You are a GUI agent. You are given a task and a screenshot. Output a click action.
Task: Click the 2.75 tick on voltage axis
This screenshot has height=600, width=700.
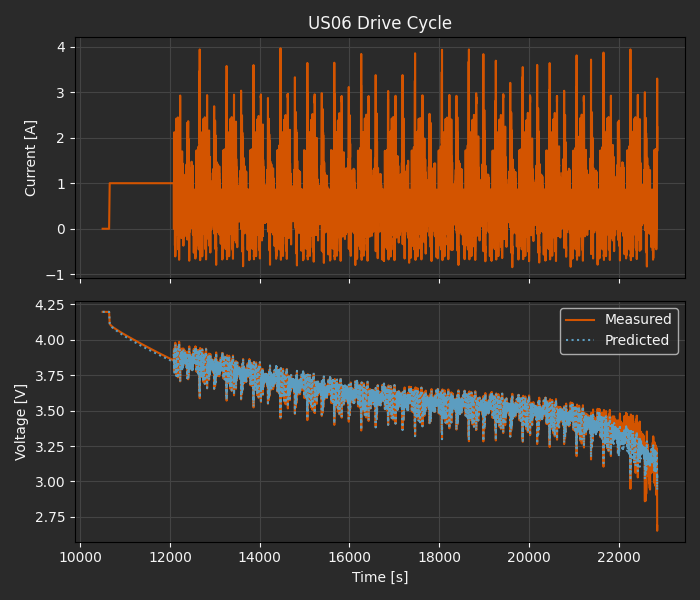pyautogui.click(x=49, y=517)
